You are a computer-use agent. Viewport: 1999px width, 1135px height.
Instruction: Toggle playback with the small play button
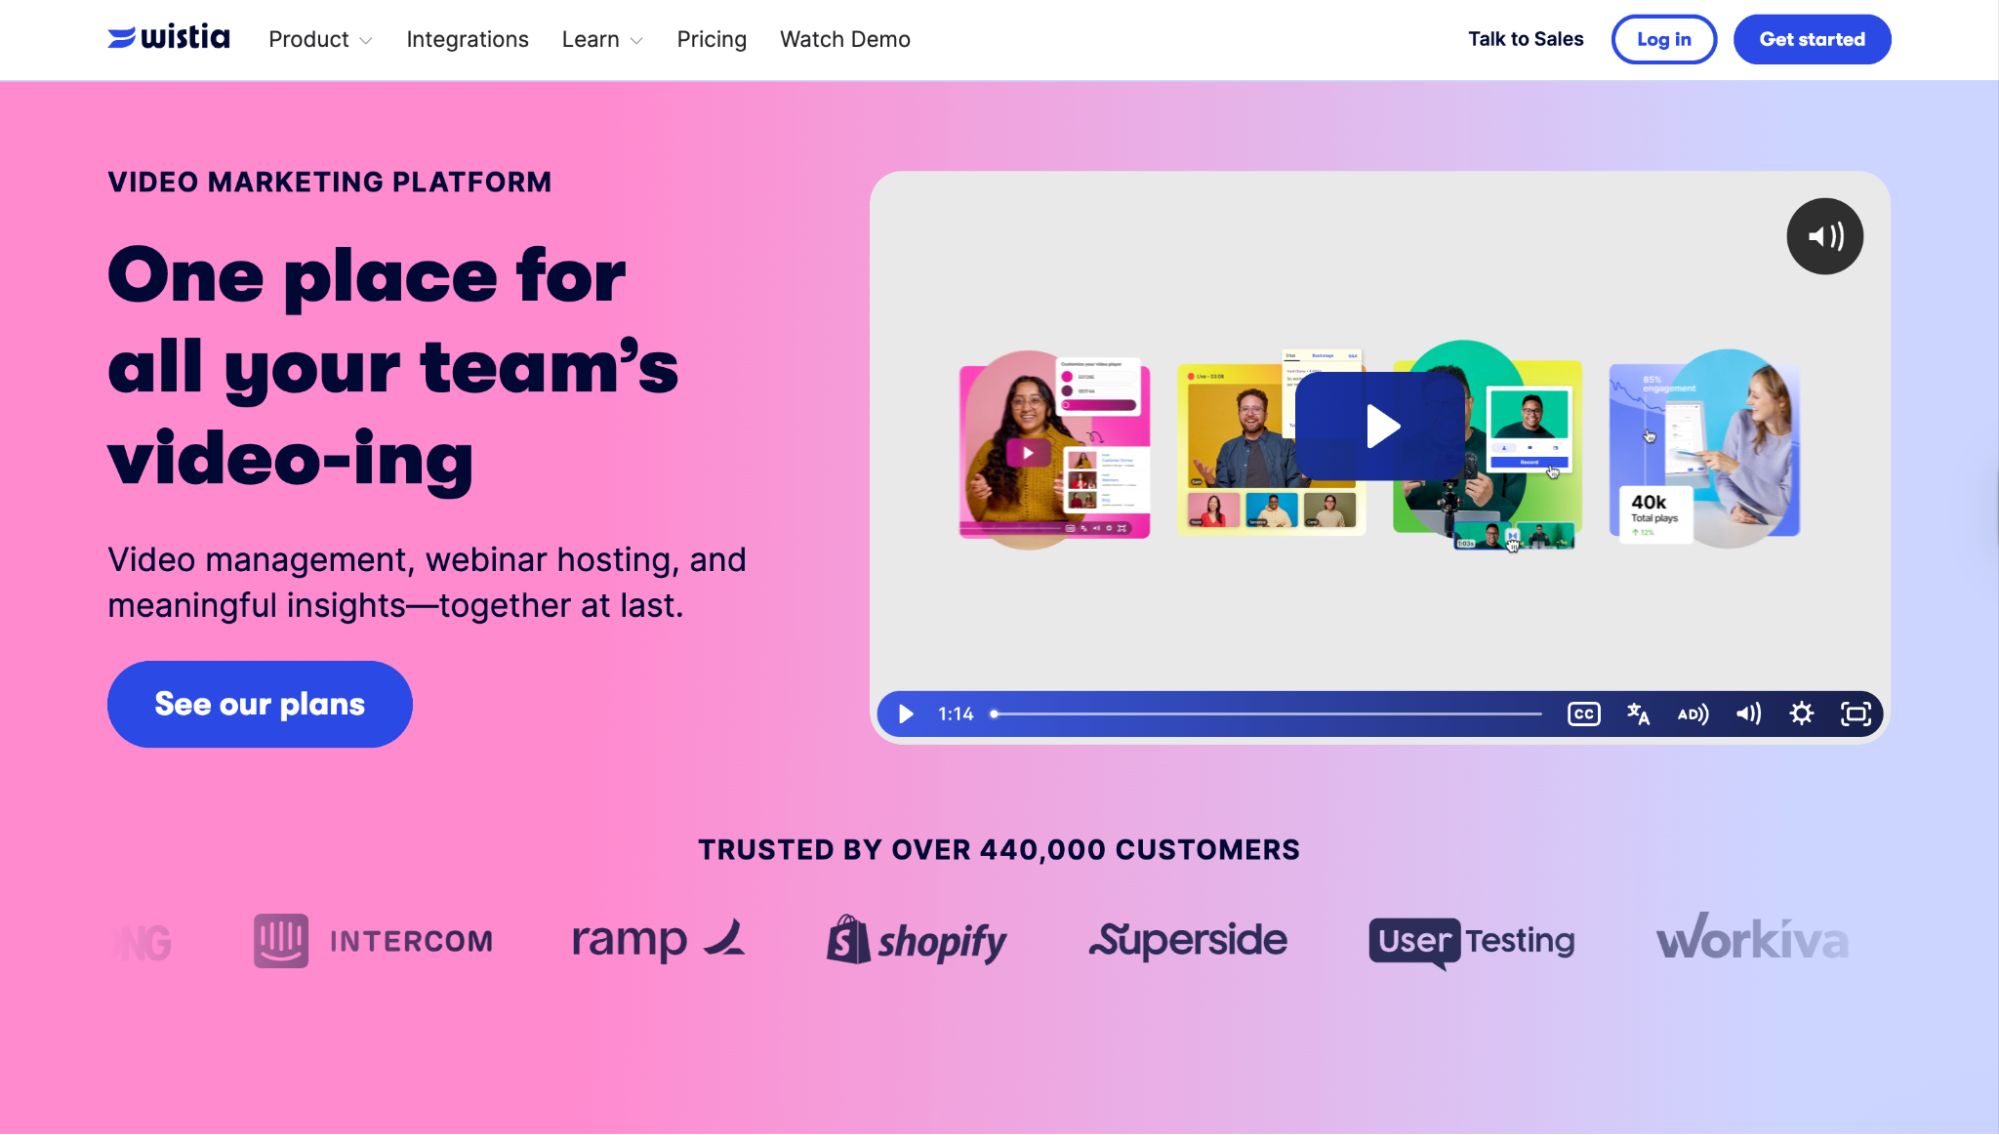point(905,713)
